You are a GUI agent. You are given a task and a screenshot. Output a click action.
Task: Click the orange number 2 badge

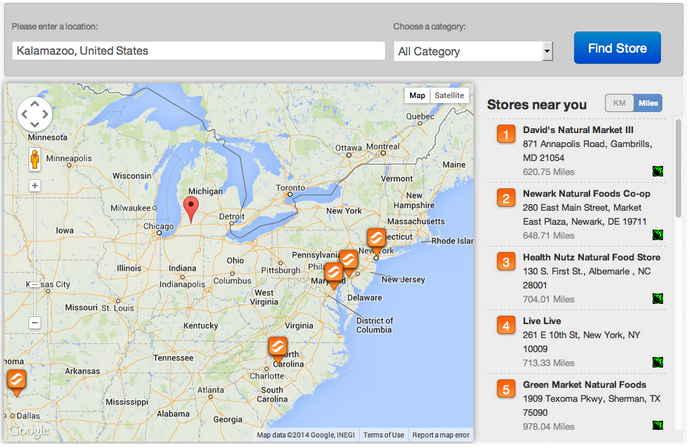click(506, 198)
